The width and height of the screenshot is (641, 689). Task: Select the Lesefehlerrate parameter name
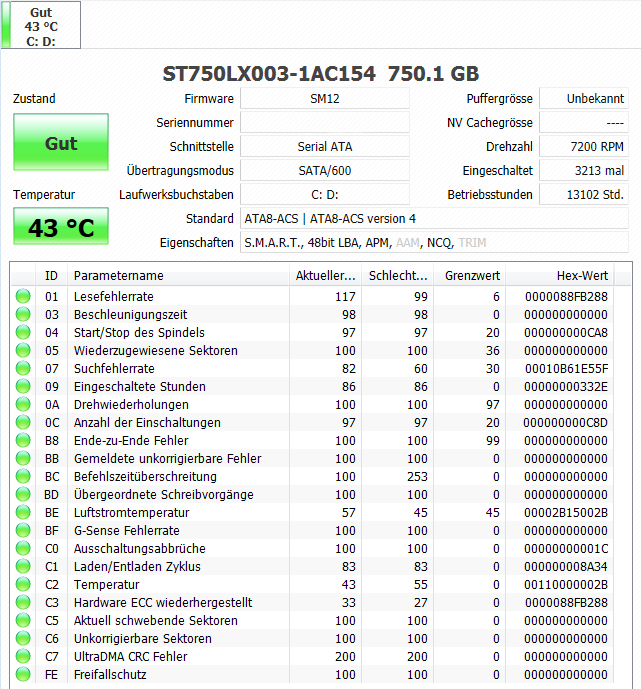[113, 297]
